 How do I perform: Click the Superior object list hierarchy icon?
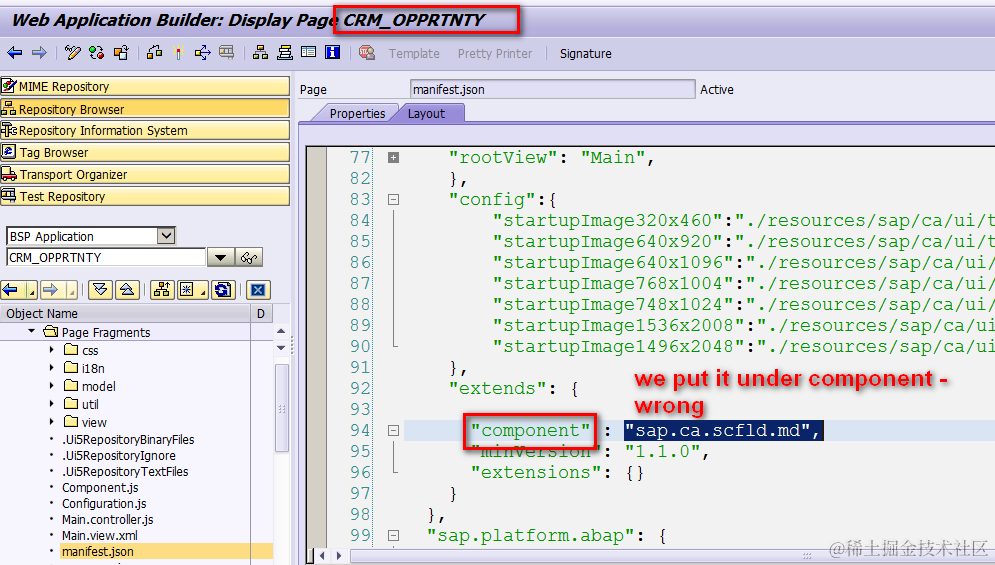pyautogui.click(x=162, y=290)
